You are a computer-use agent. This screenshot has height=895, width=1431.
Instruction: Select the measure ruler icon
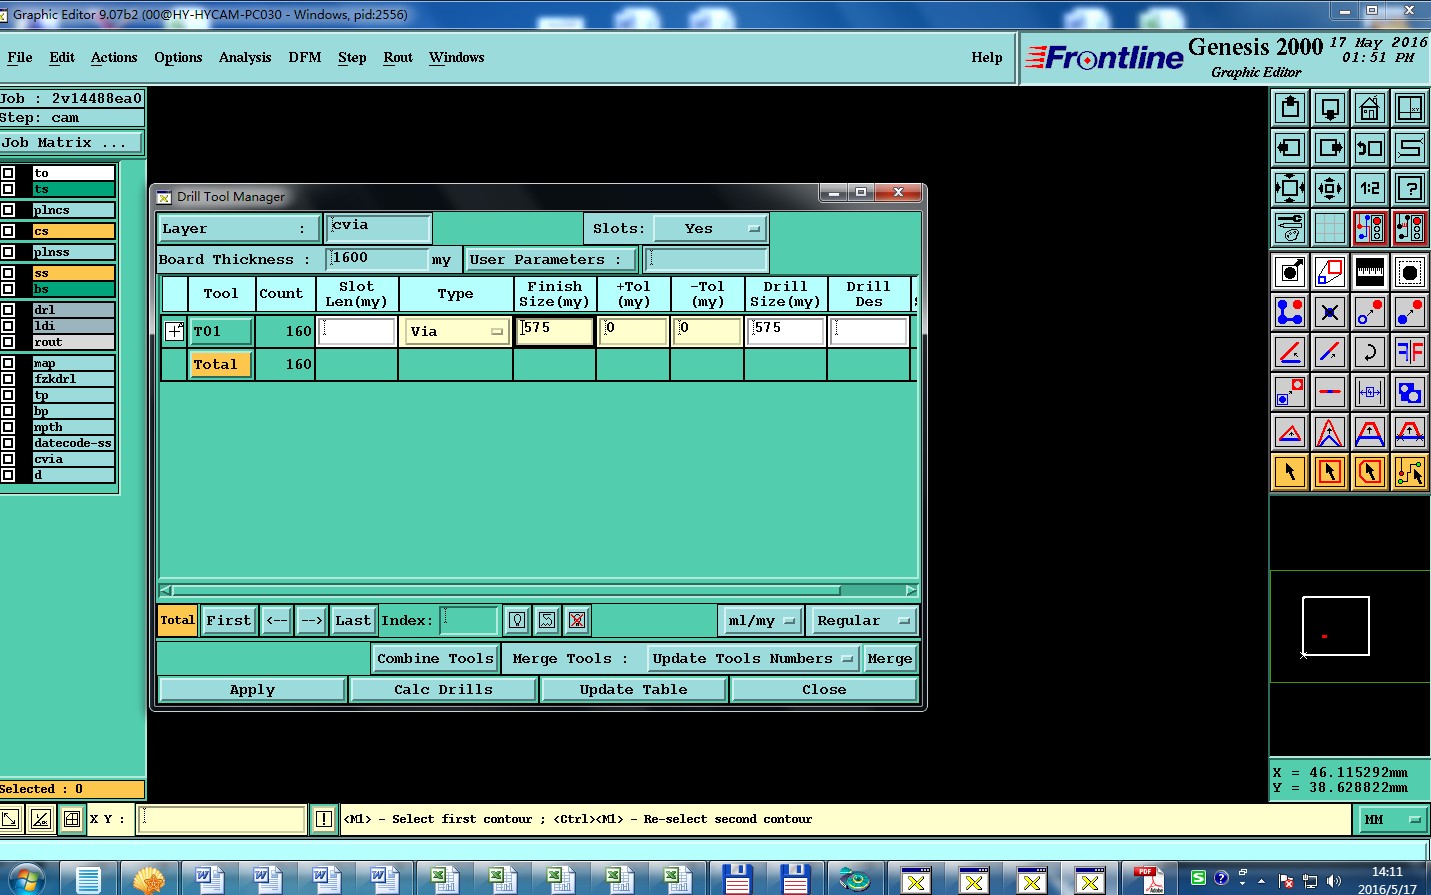[1370, 272]
